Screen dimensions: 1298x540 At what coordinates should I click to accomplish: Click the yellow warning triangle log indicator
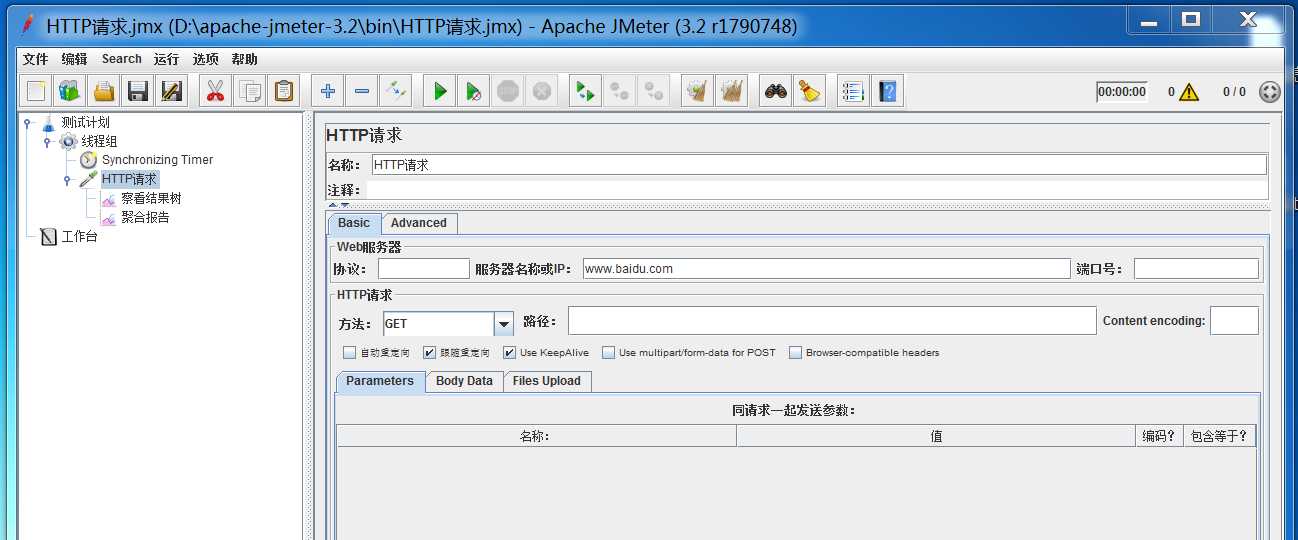coord(1188,92)
